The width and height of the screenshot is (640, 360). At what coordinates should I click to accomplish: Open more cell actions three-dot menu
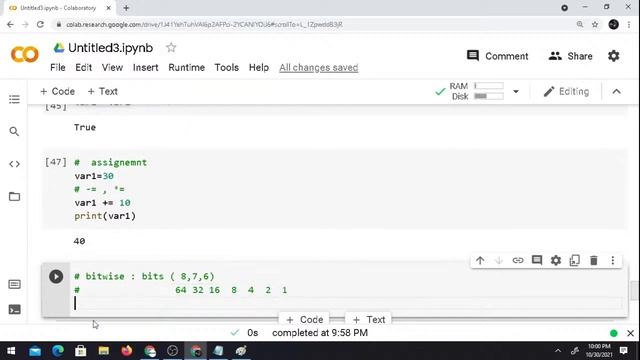pyautogui.click(x=613, y=260)
